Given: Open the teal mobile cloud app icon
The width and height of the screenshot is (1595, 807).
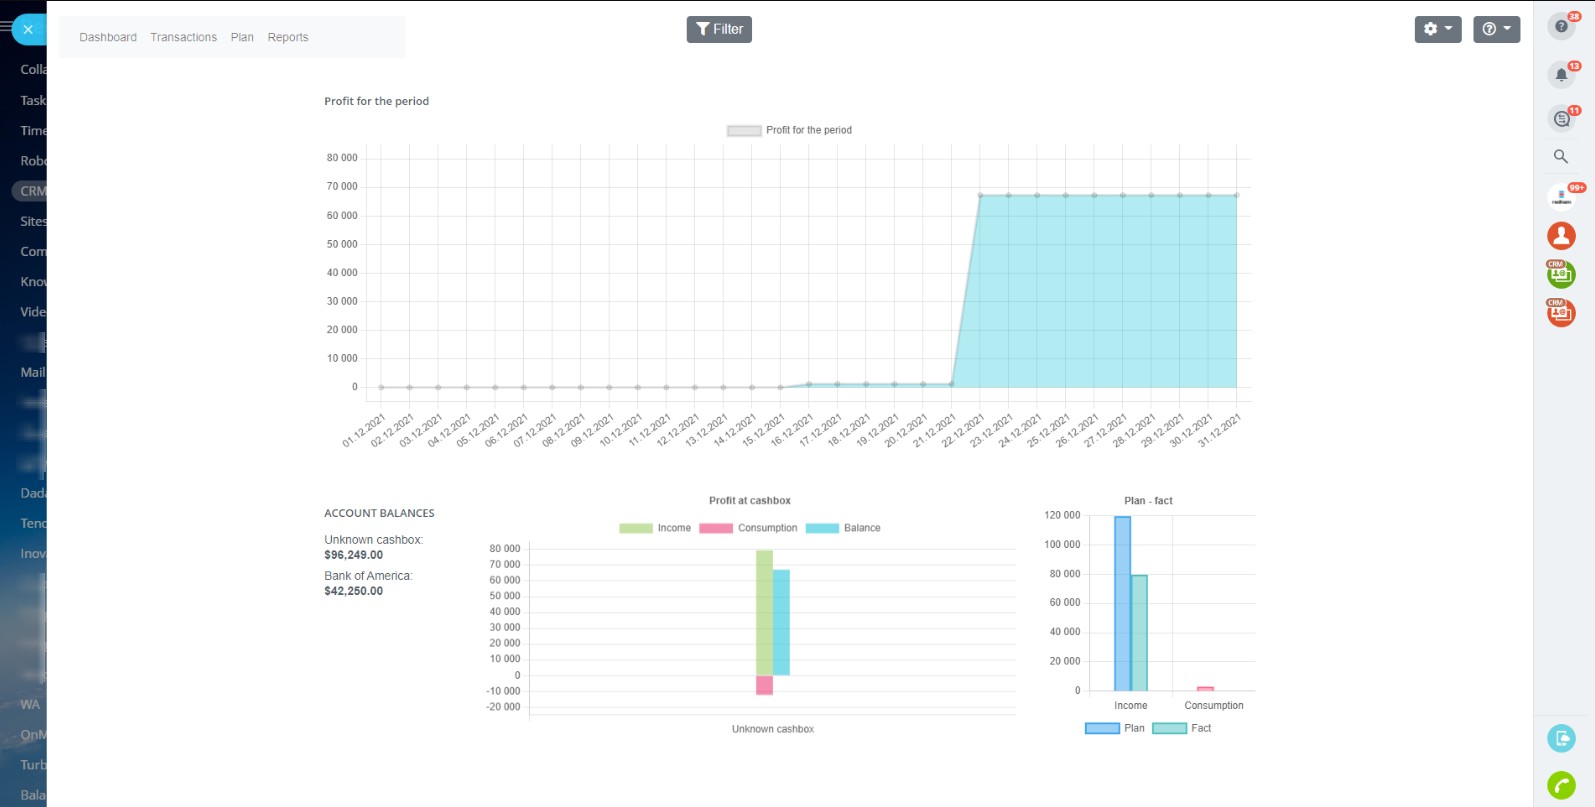Looking at the screenshot, I should (1561, 738).
